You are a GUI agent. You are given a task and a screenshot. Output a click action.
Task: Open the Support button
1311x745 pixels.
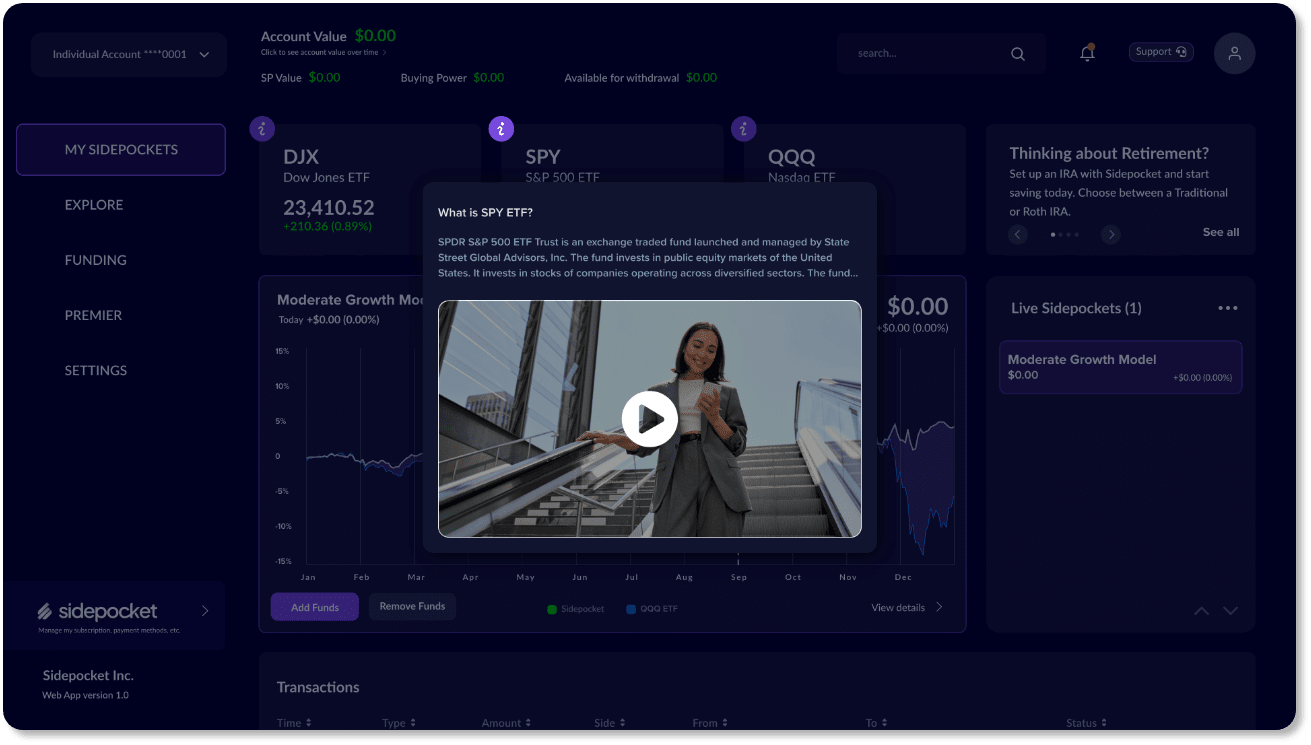click(x=1161, y=52)
